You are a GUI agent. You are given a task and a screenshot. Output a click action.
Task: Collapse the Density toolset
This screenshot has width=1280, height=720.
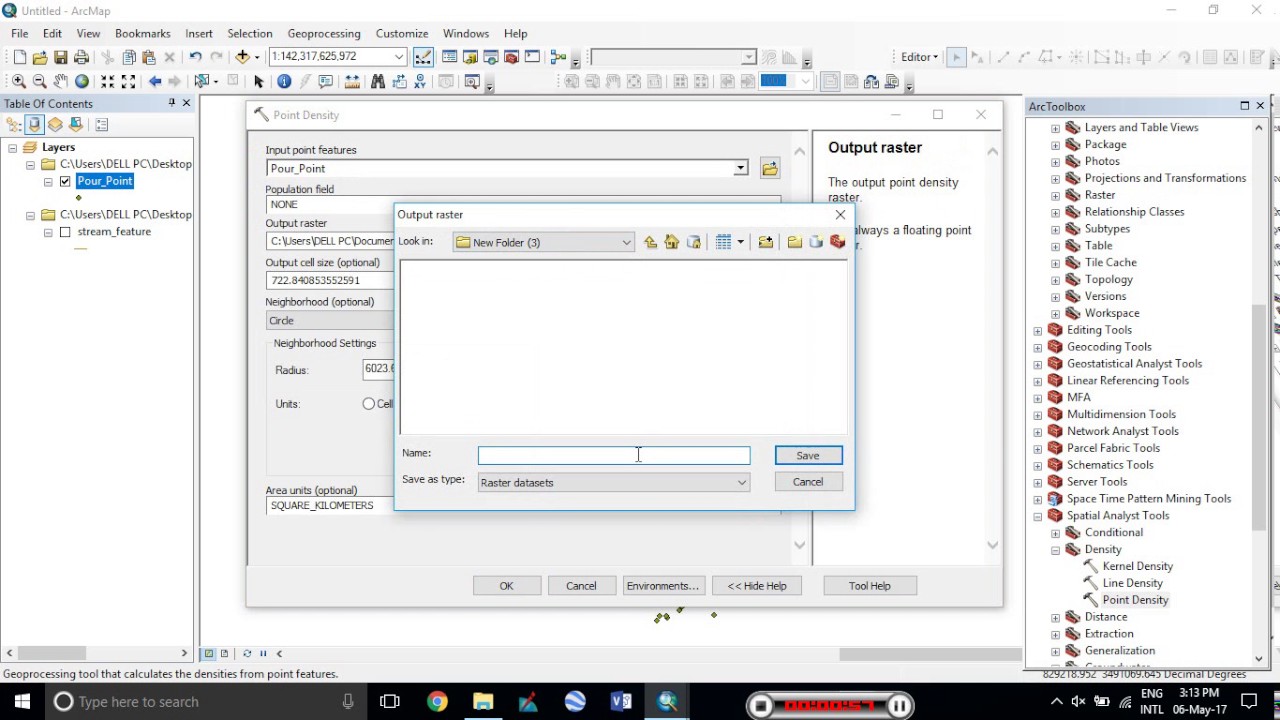pos(1056,550)
